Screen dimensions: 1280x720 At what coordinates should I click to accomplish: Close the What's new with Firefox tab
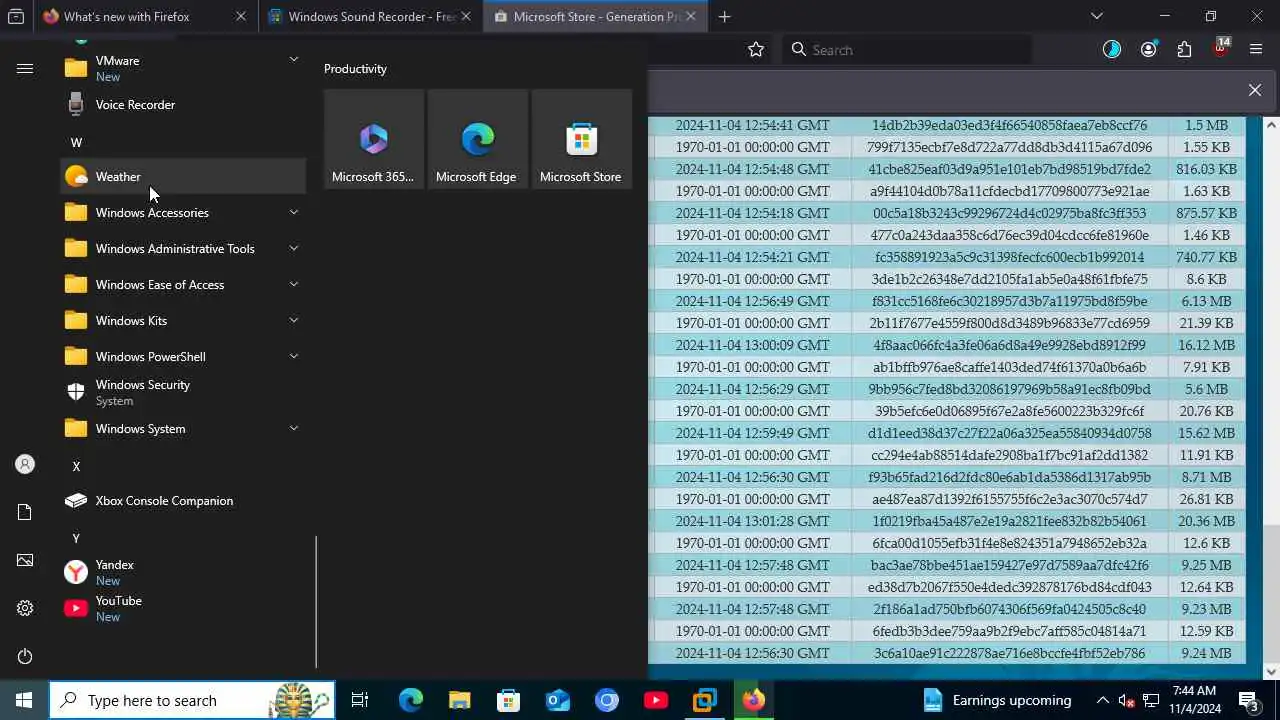(240, 17)
